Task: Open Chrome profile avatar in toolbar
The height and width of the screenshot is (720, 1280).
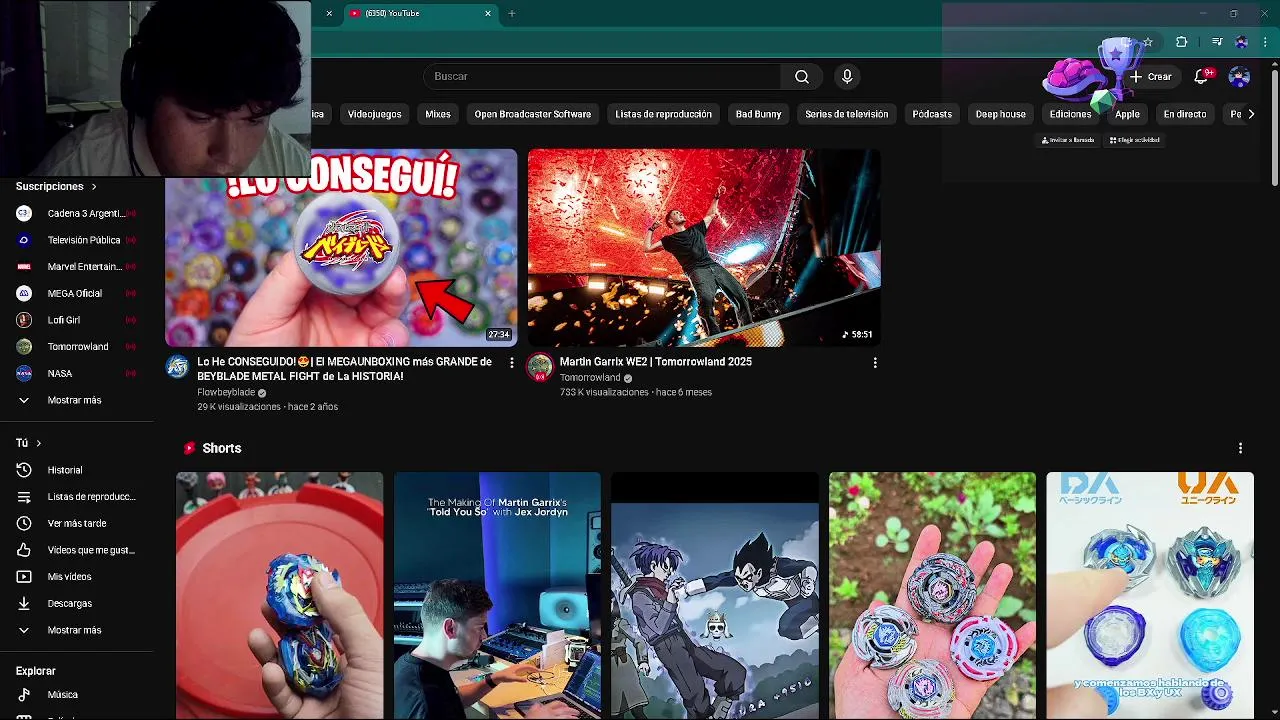Action: tap(1241, 42)
